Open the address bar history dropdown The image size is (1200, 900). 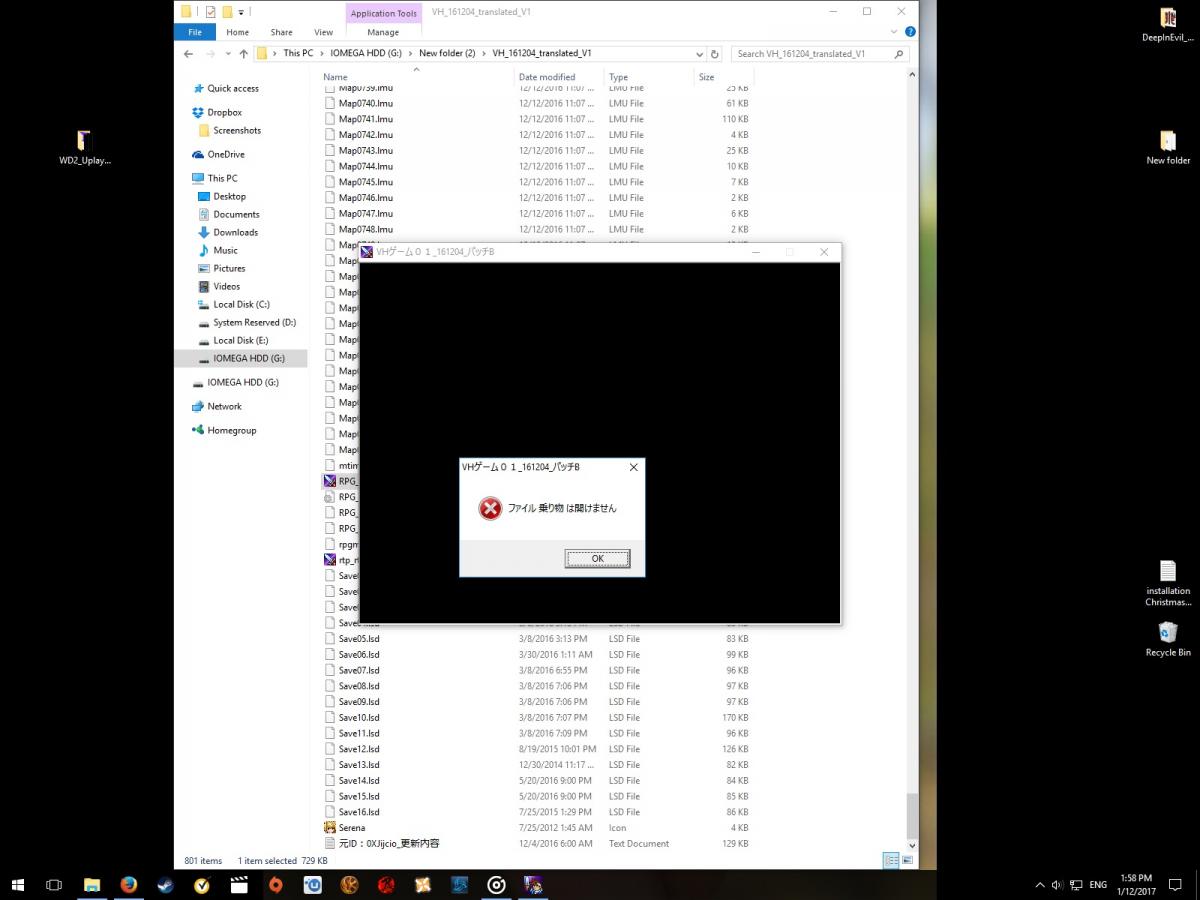coord(699,54)
